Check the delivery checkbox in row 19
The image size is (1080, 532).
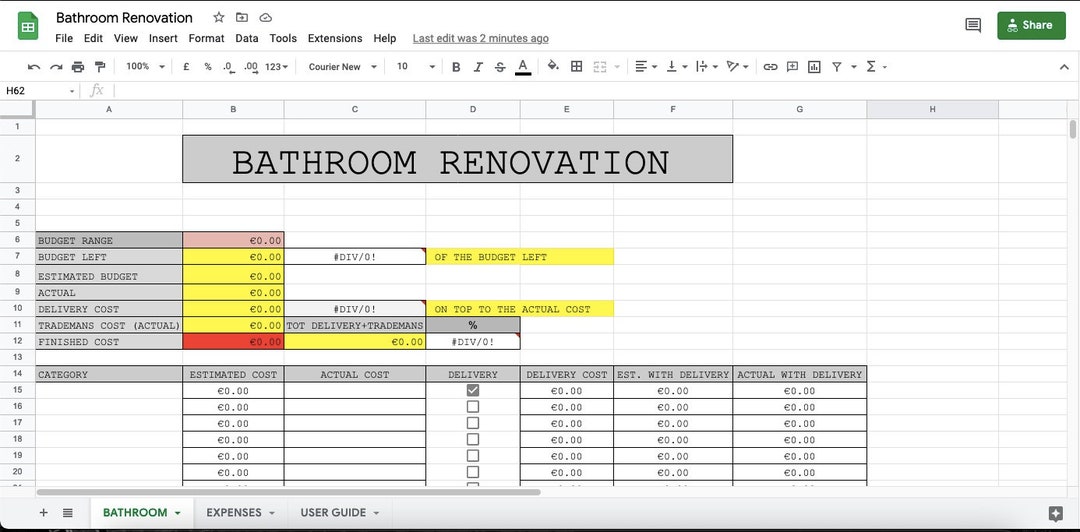click(x=472, y=456)
